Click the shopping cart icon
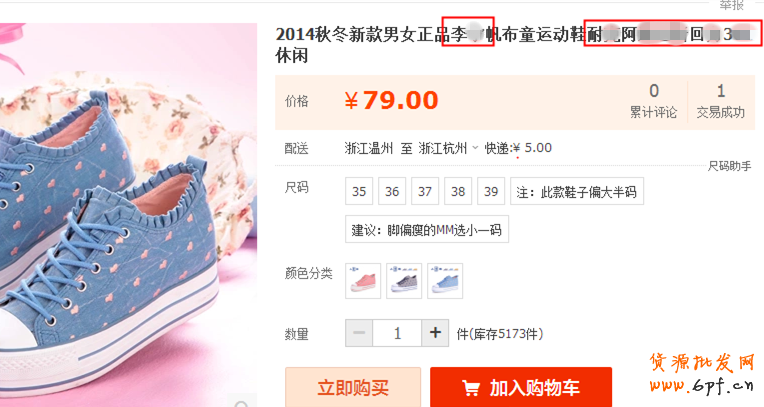This screenshot has width=764, height=407. pos(471,388)
